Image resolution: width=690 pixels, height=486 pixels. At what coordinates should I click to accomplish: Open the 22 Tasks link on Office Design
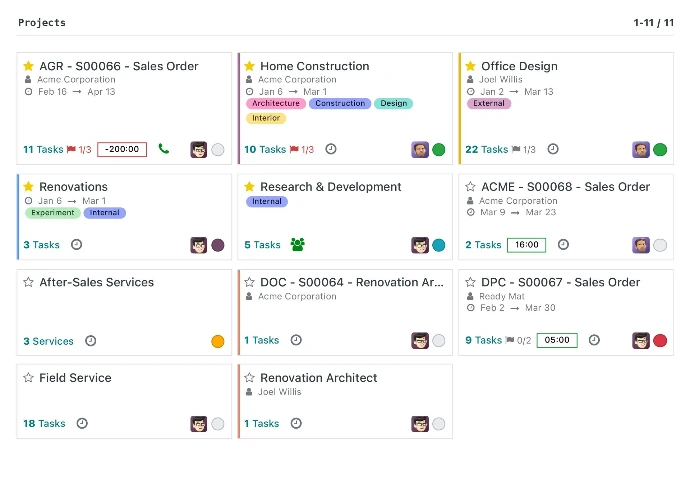point(486,150)
